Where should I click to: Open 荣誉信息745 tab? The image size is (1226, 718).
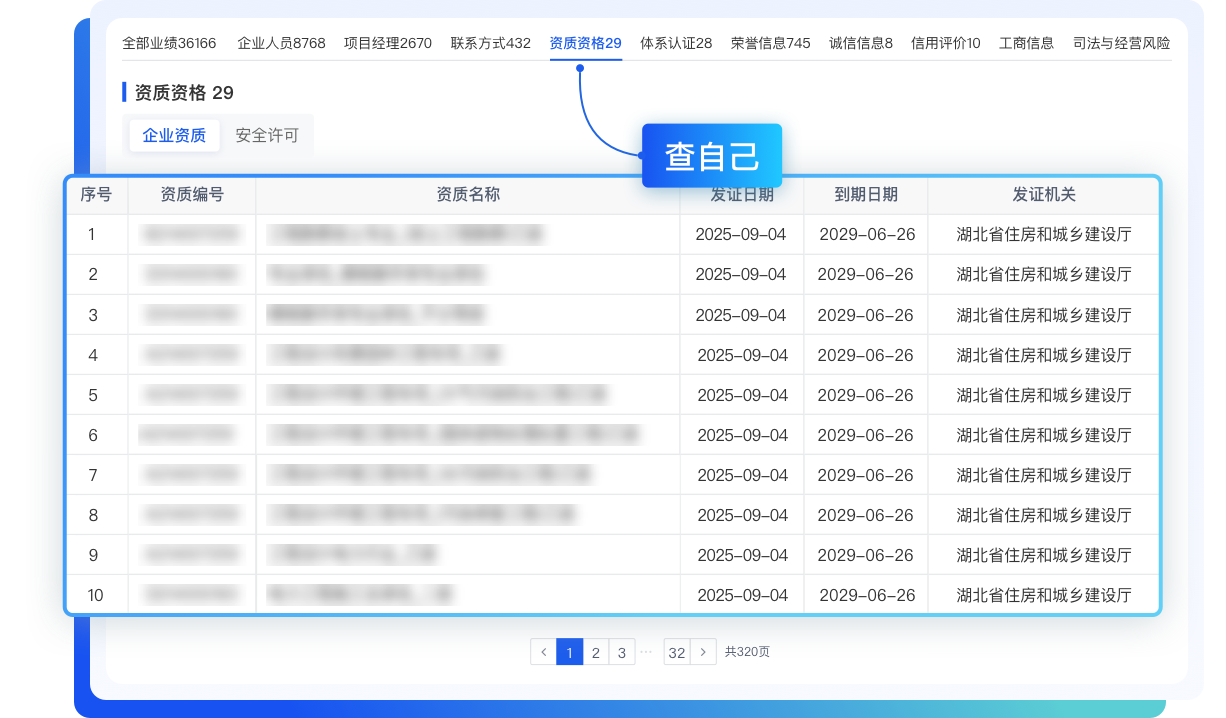(x=770, y=43)
